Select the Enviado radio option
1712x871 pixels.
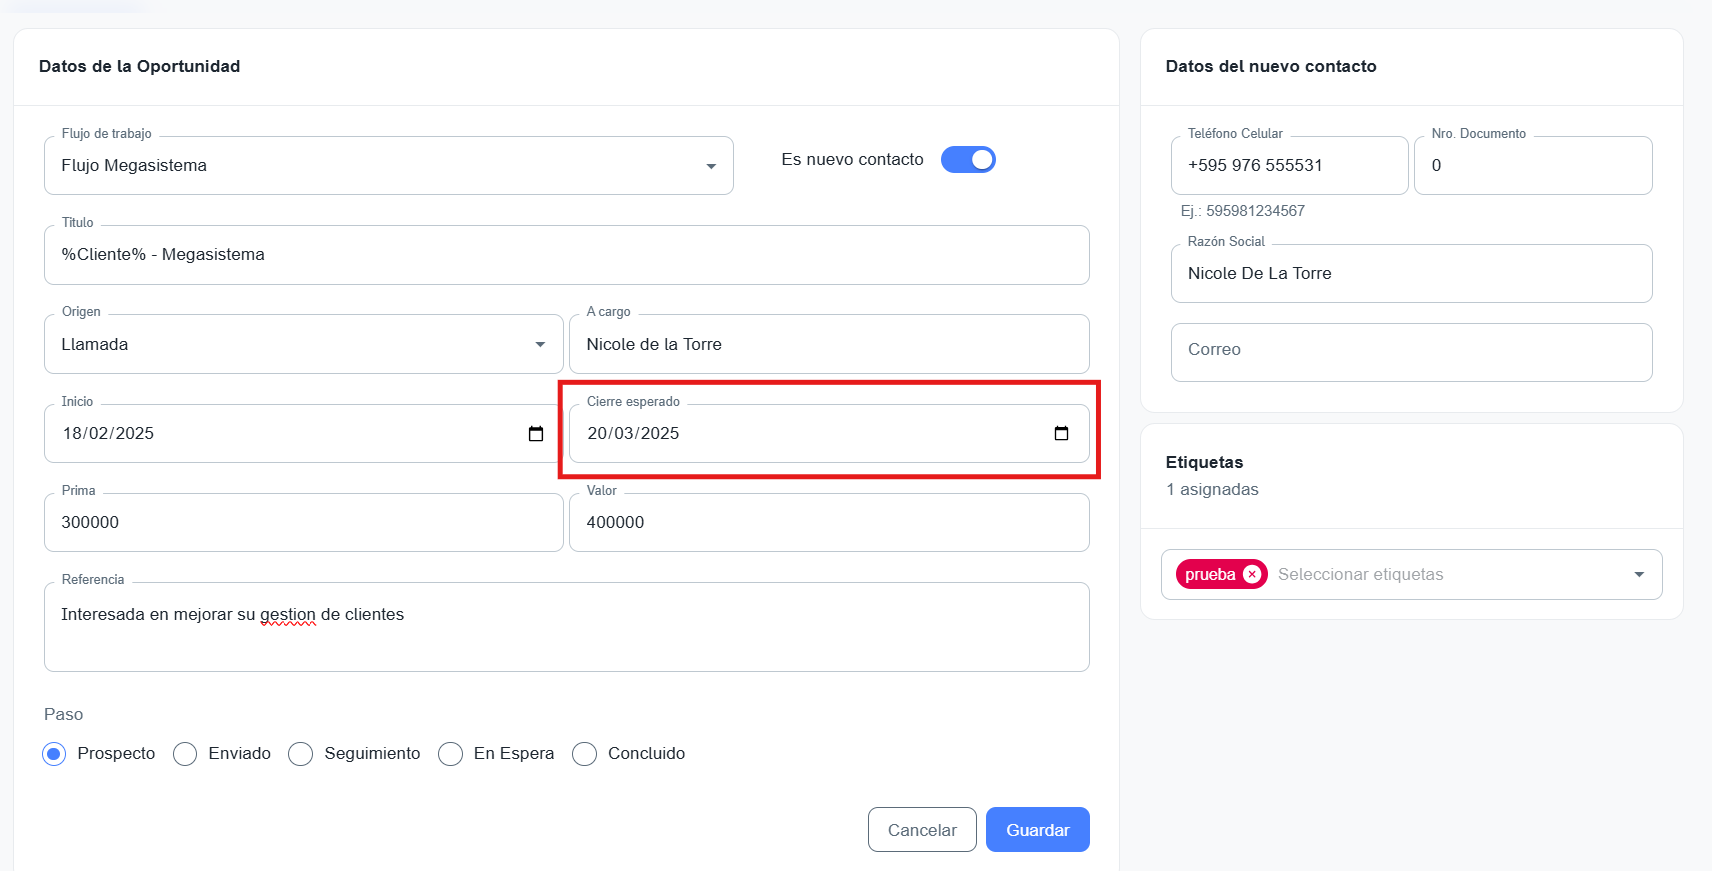[x=185, y=754]
